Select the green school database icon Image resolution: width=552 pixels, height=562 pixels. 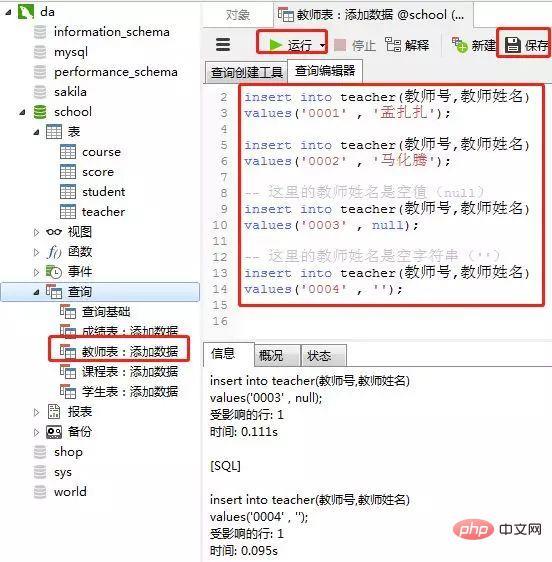tap(40, 112)
